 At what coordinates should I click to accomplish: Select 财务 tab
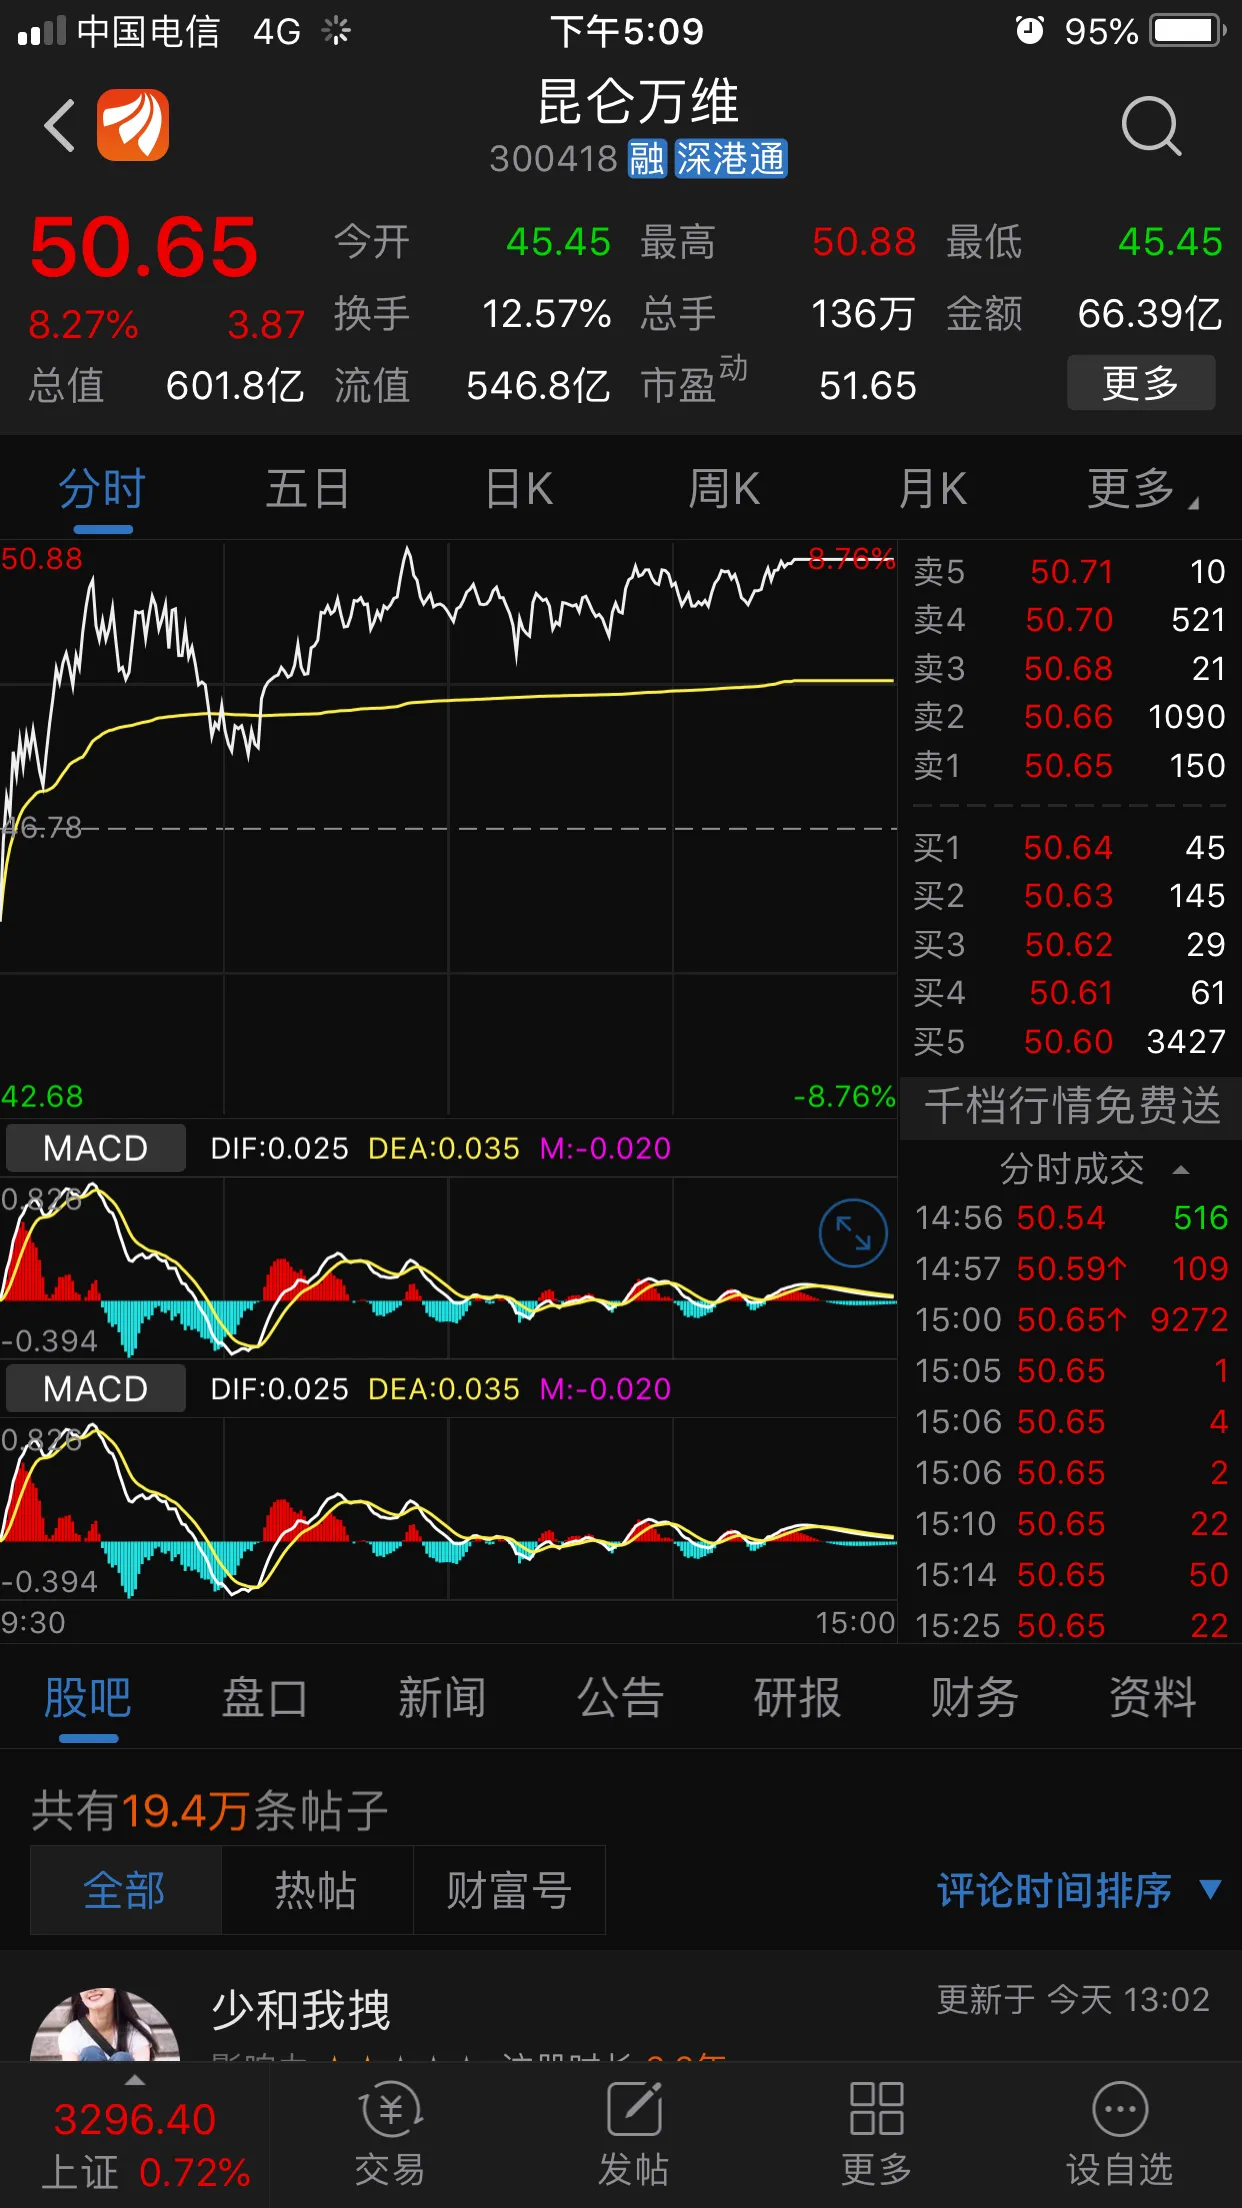[x=974, y=1698]
